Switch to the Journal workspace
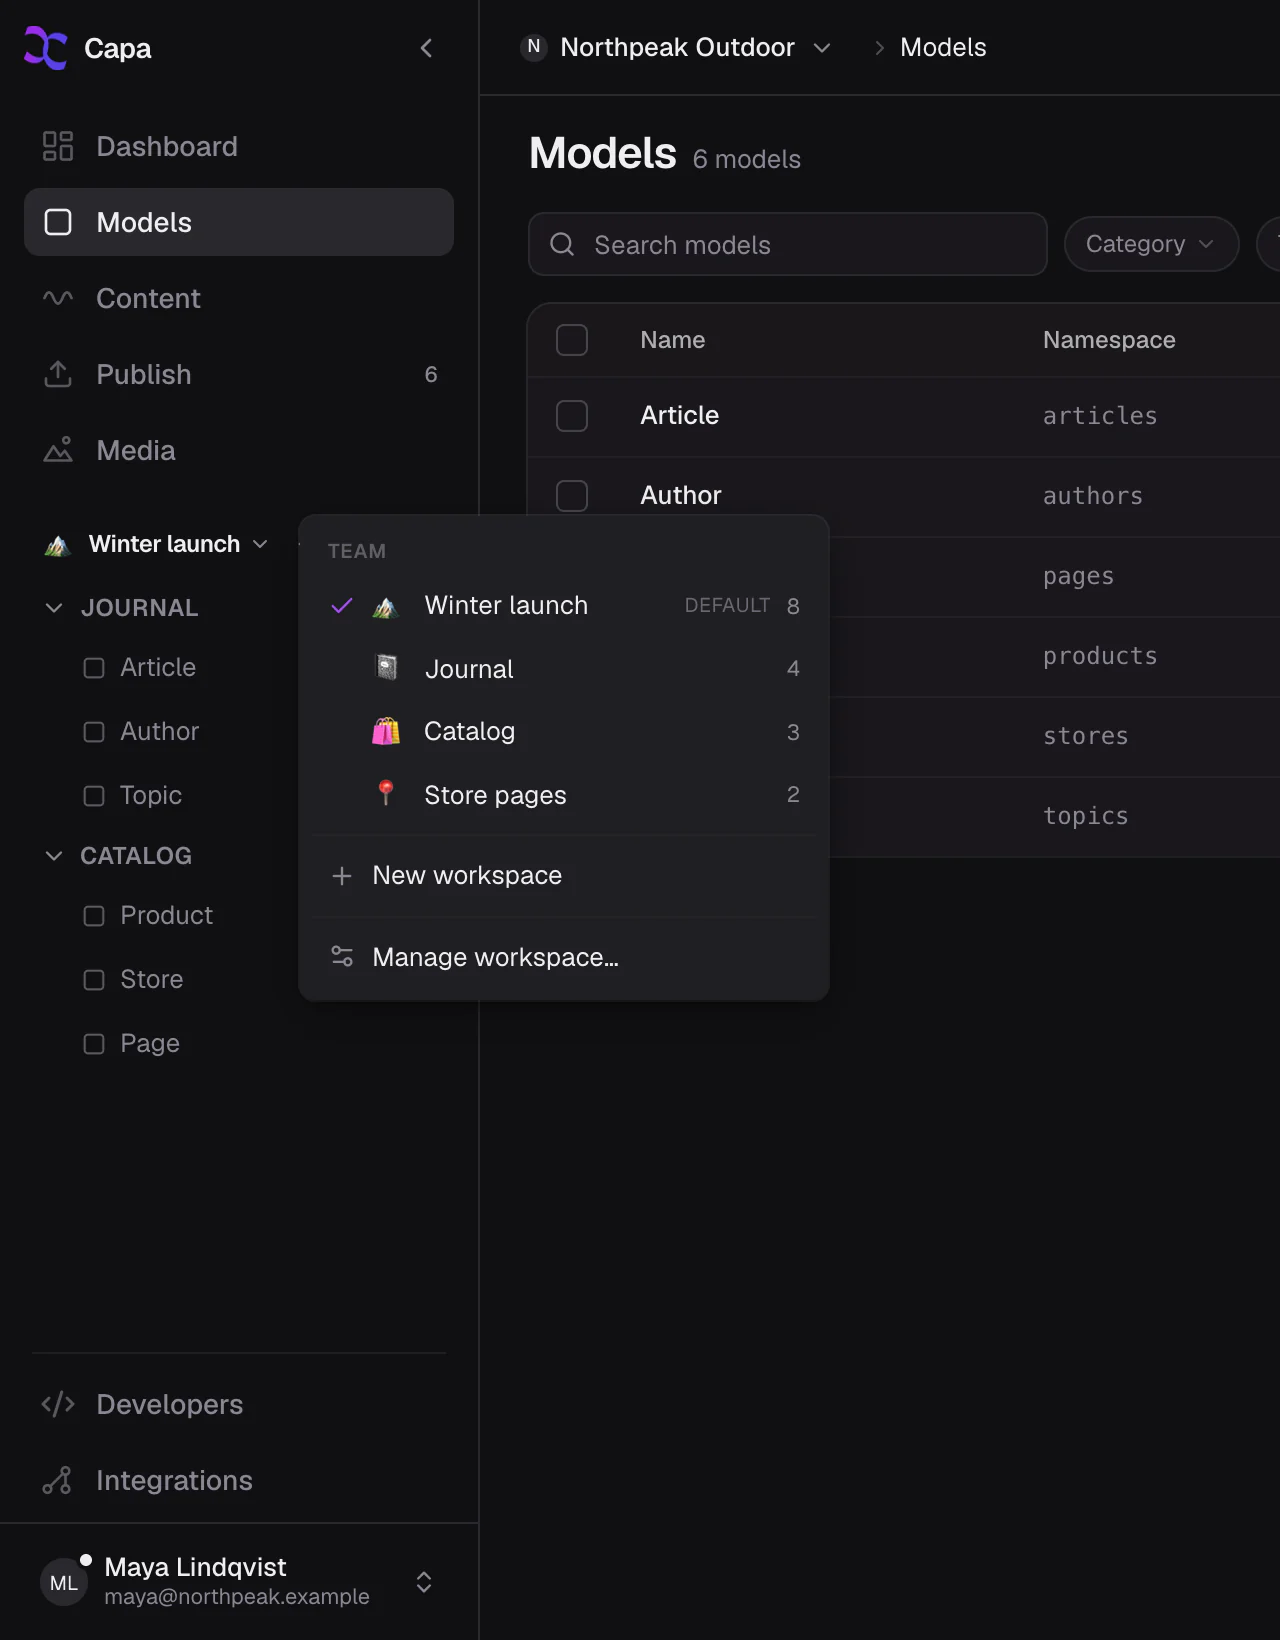 [564, 669]
